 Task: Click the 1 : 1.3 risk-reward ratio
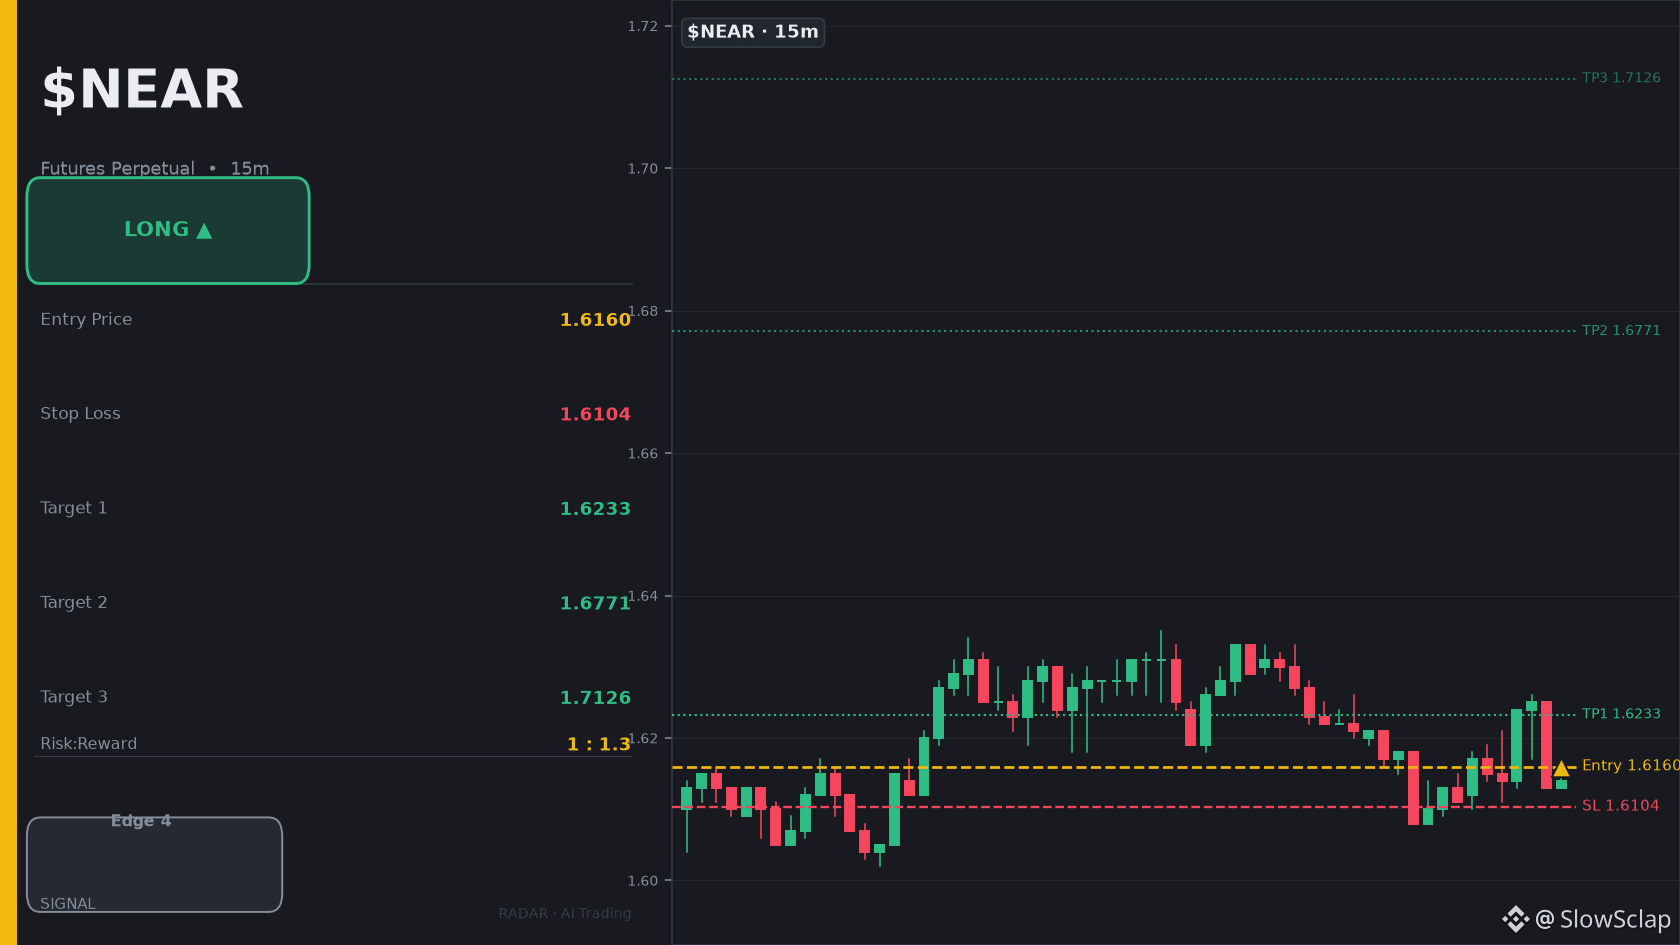599,744
